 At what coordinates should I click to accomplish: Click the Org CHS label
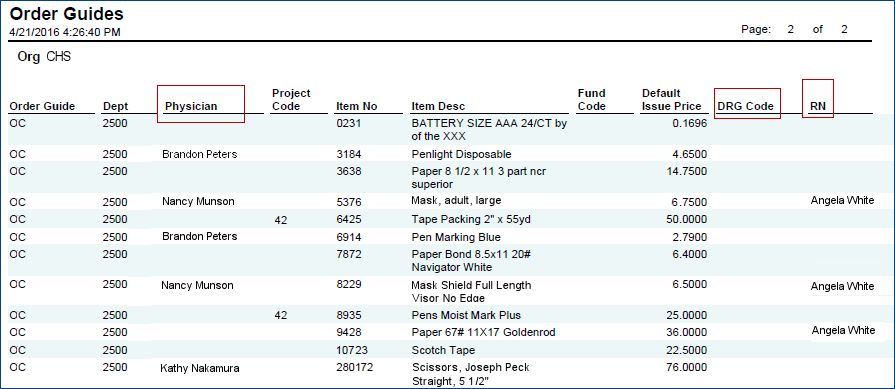click(x=44, y=57)
